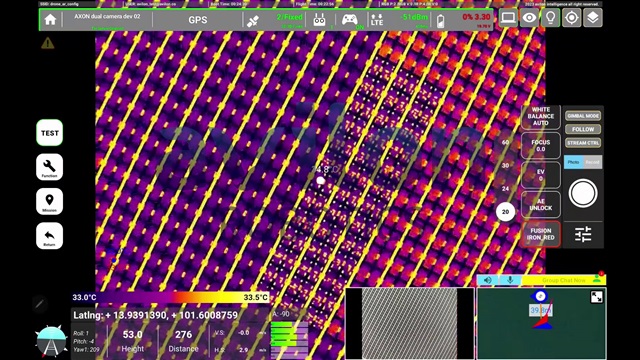The image size is (640, 360).
Task: Open the Mission pin menu
Action: (x=49, y=202)
